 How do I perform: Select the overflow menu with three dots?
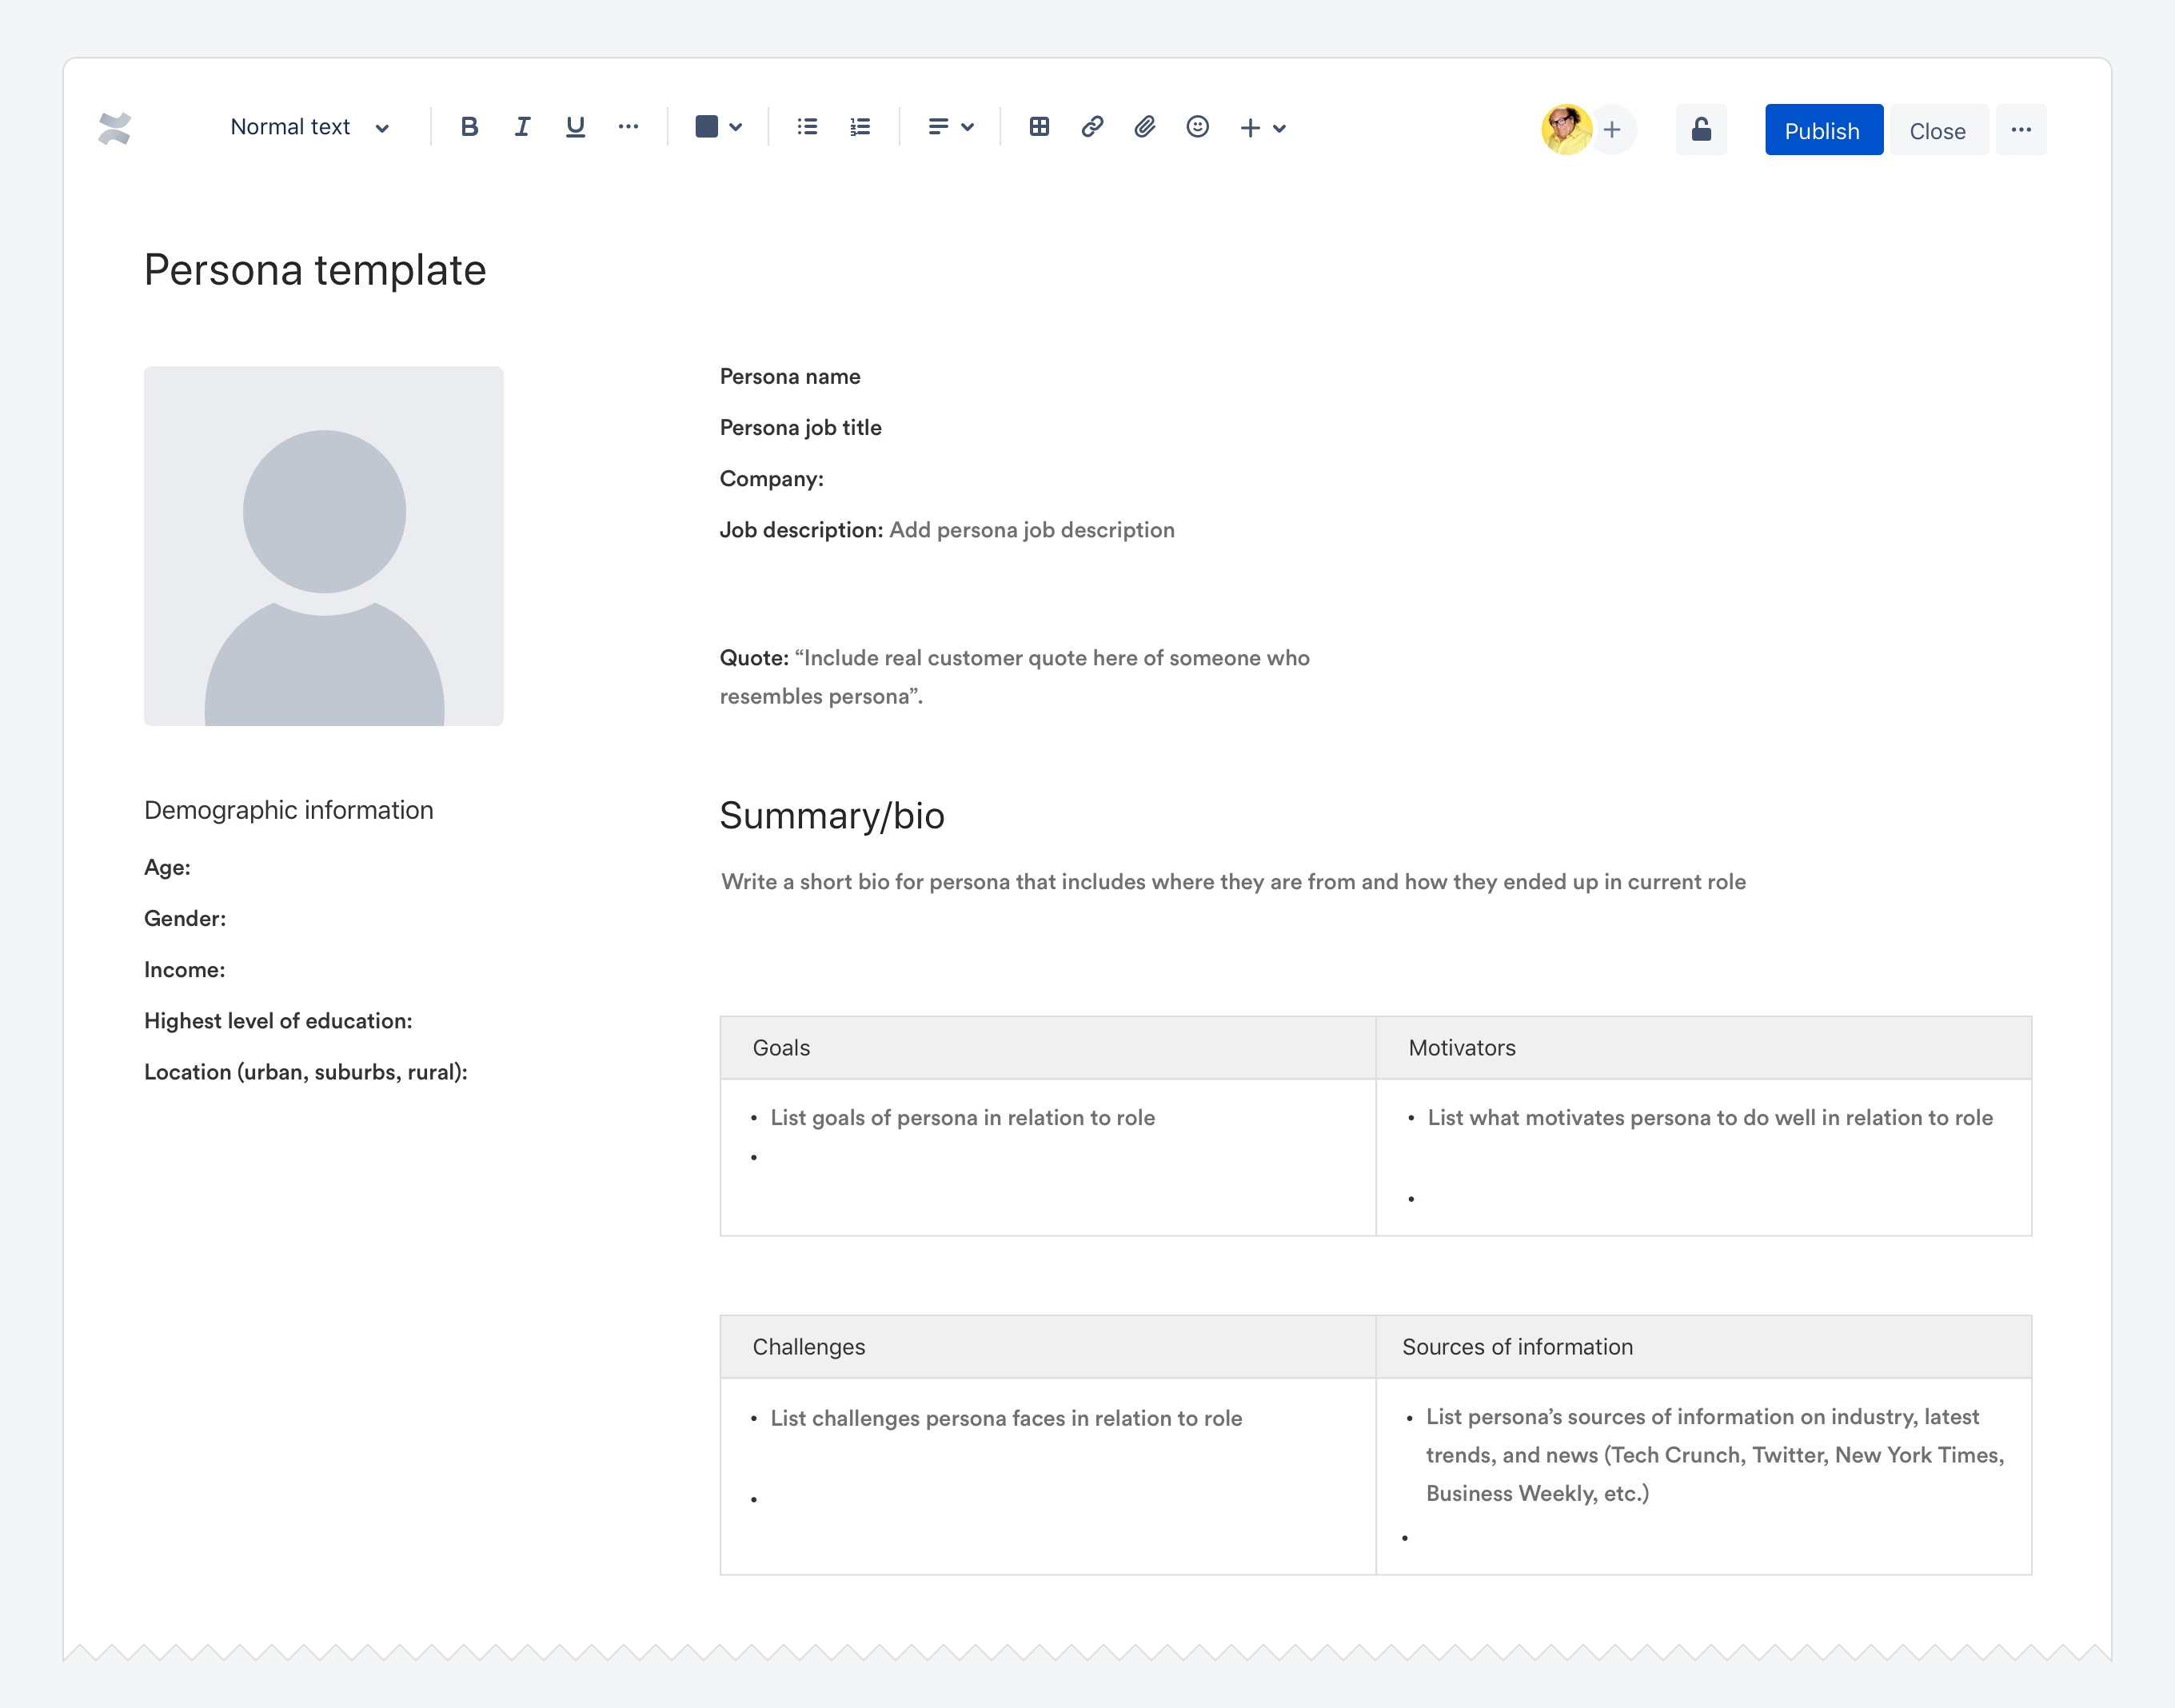(2018, 129)
